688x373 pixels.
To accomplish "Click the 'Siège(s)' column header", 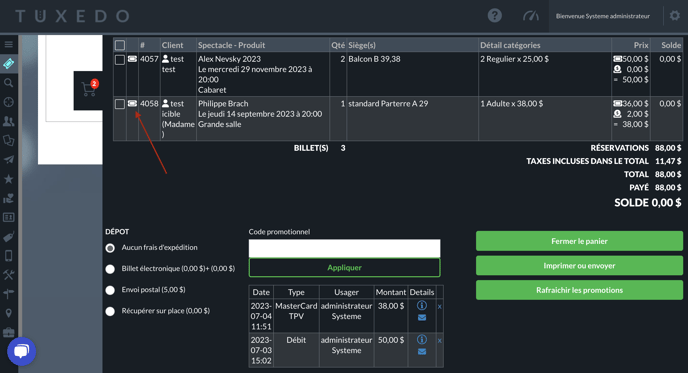I will tap(362, 45).
